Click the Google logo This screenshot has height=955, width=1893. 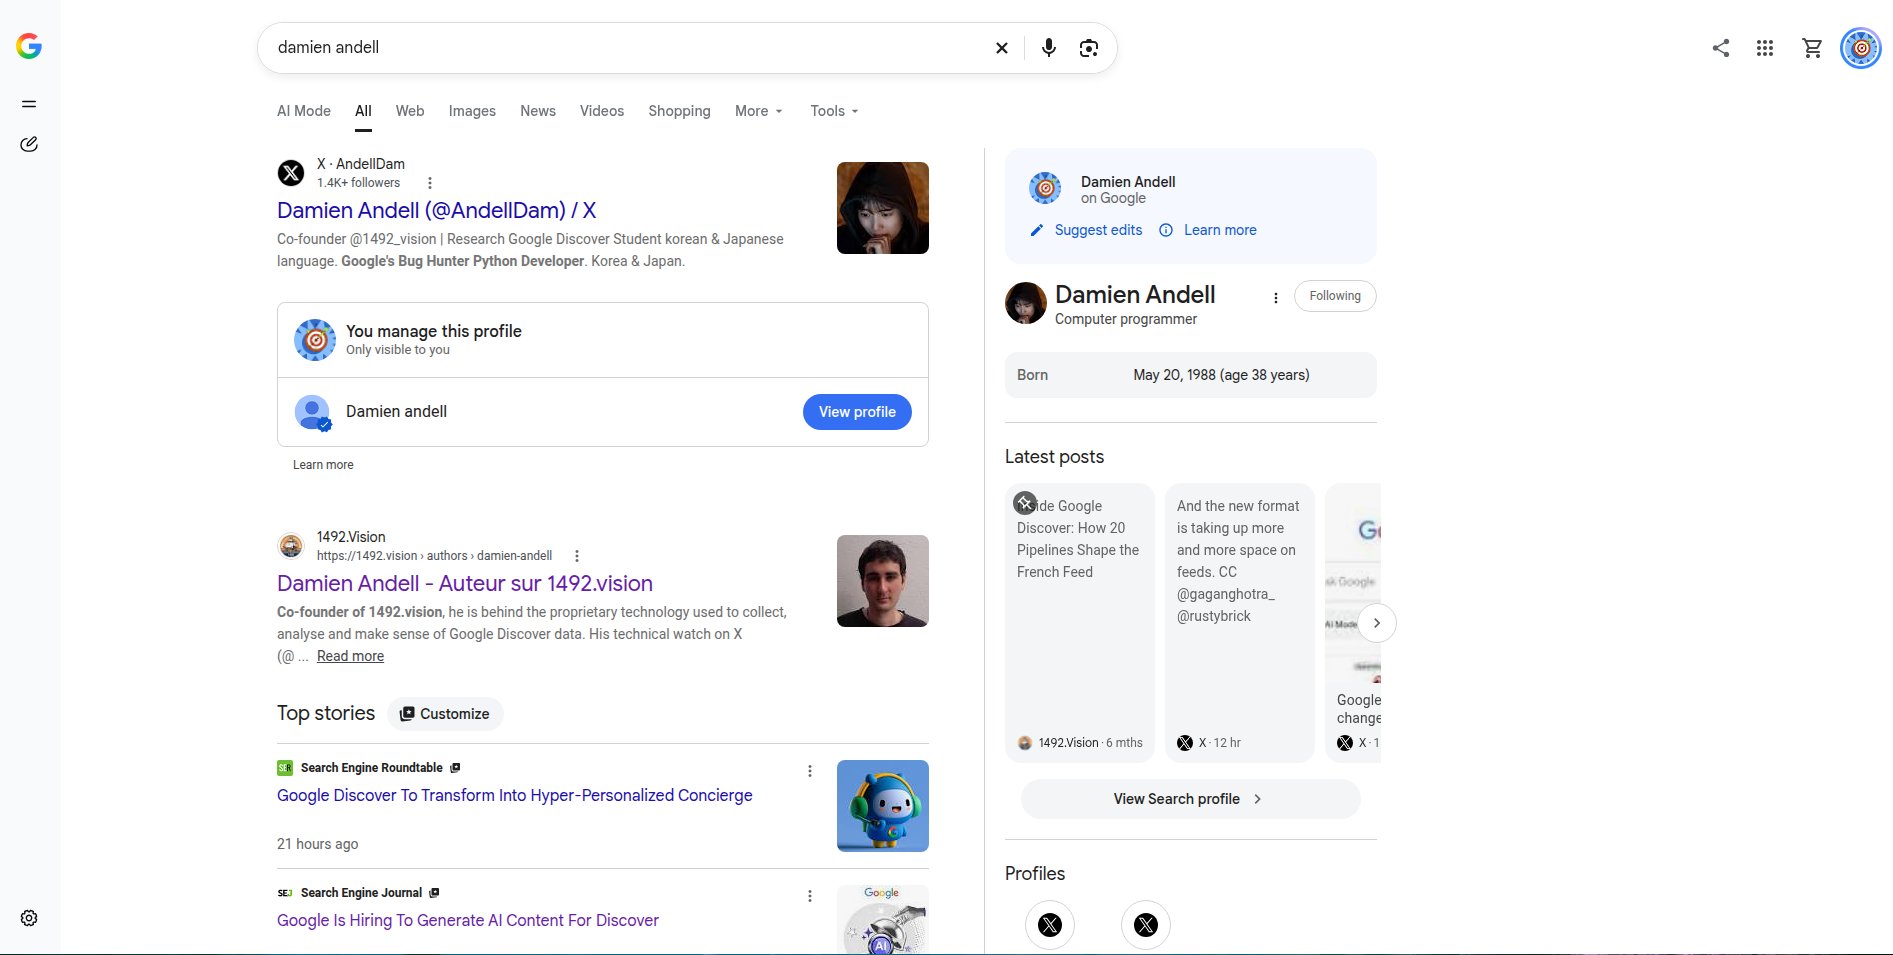coord(29,46)
